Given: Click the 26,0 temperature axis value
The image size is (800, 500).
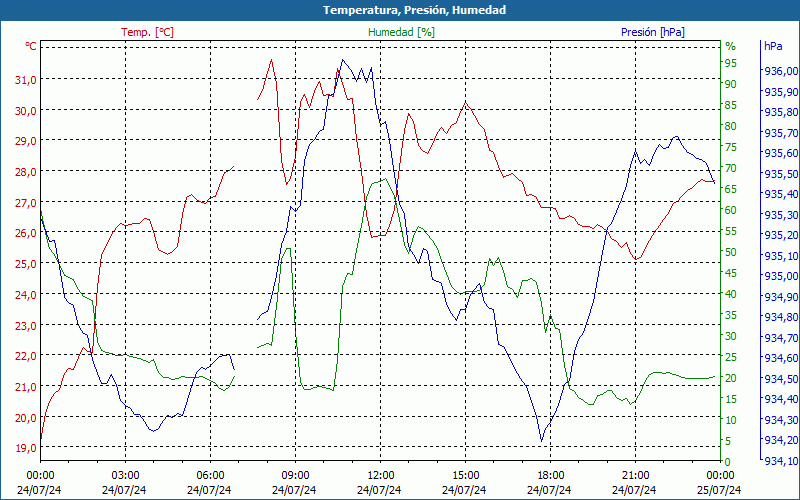Looking at the screenshot, I should point(26,233).
